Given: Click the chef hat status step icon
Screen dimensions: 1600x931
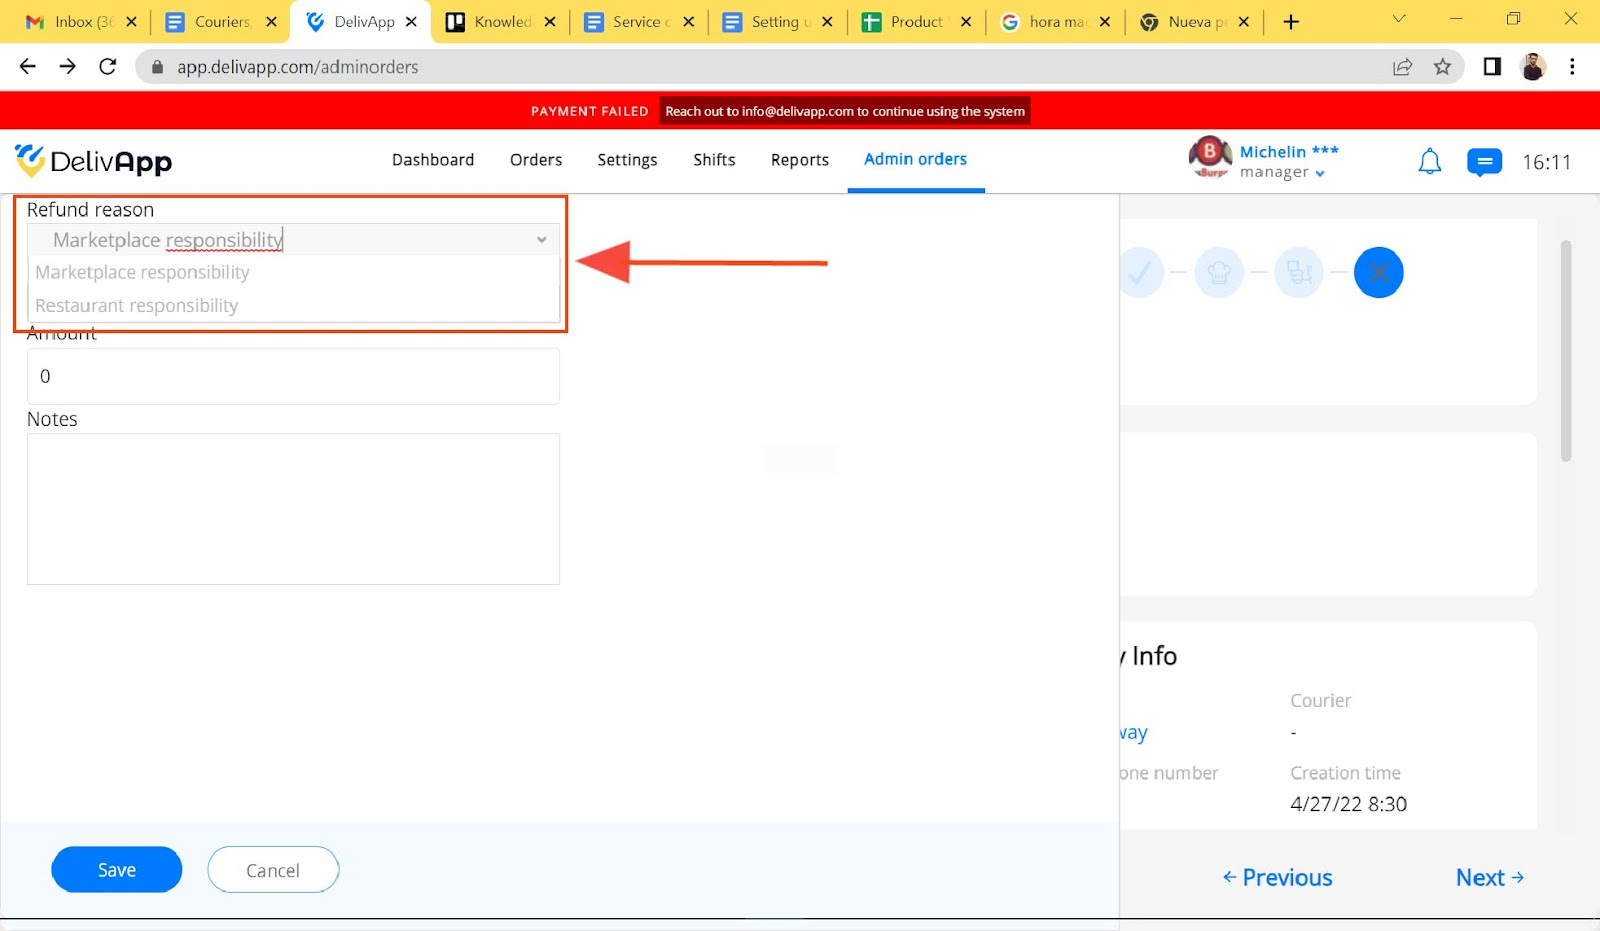Looking at the screenshot, I should pos(1219,272).
